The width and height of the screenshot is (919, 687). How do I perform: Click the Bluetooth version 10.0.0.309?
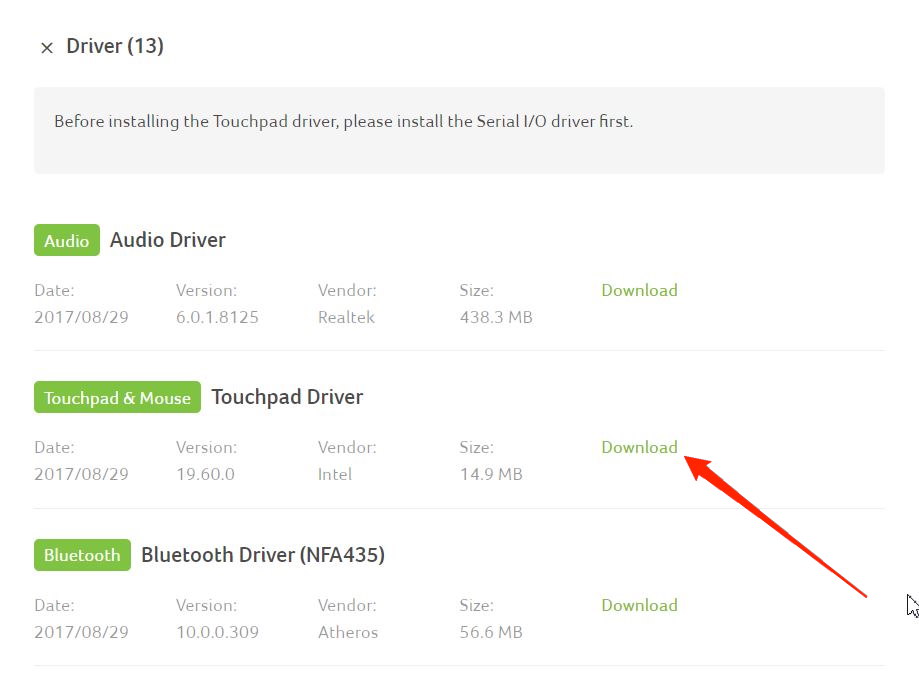tap(217, 632)
